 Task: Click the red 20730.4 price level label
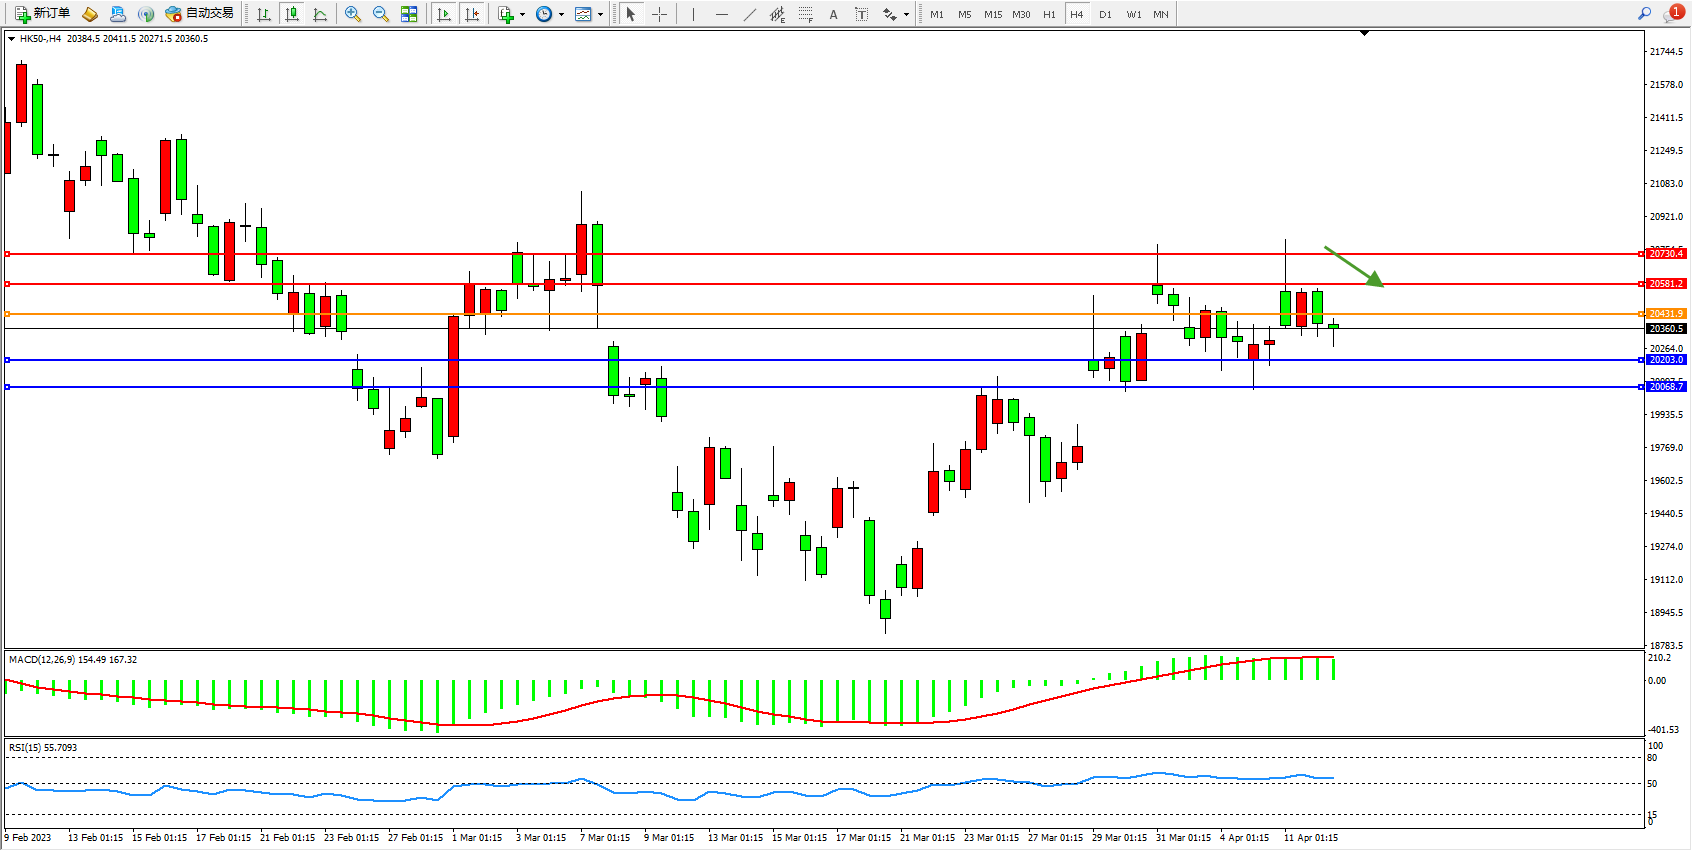[x=1666, y=254]
